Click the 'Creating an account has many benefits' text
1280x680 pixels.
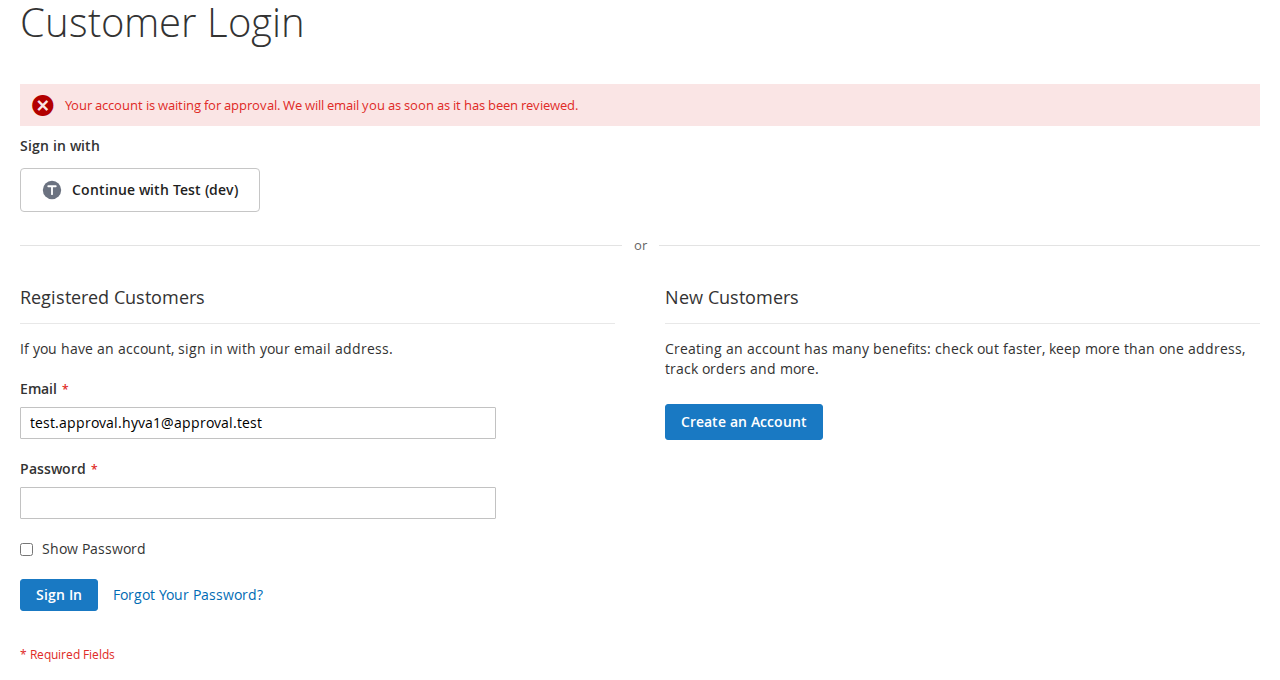(x=955, y=359)
